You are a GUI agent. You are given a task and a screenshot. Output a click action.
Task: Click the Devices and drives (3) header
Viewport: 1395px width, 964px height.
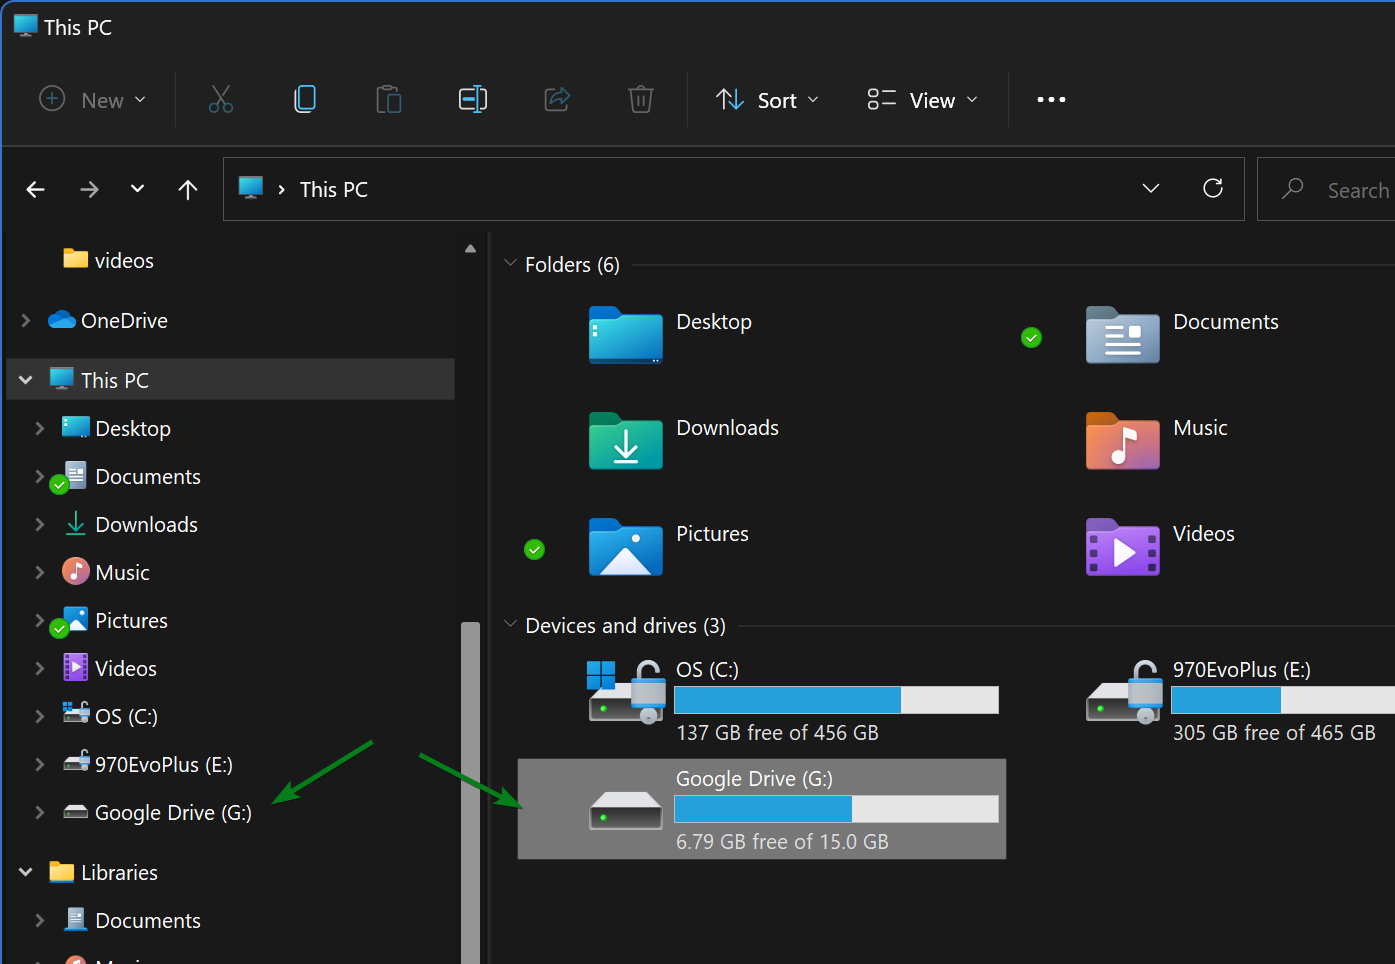coord(626,625)
